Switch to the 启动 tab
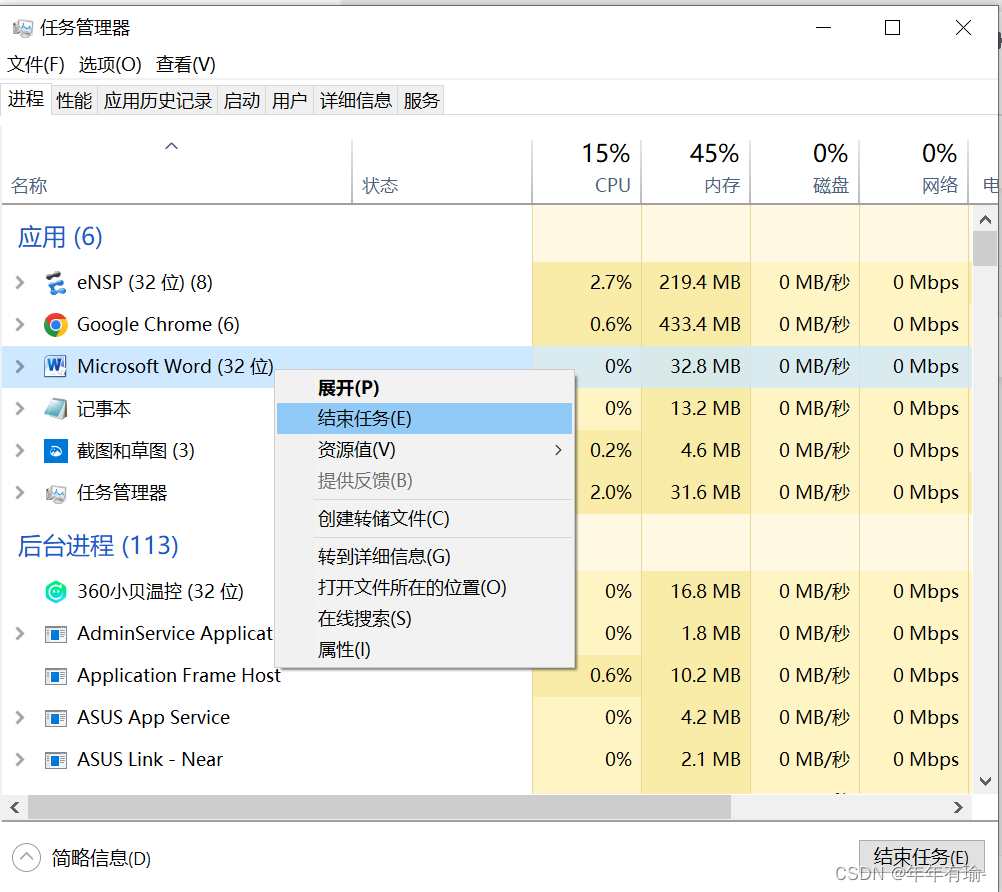 [x=242, y=100]
